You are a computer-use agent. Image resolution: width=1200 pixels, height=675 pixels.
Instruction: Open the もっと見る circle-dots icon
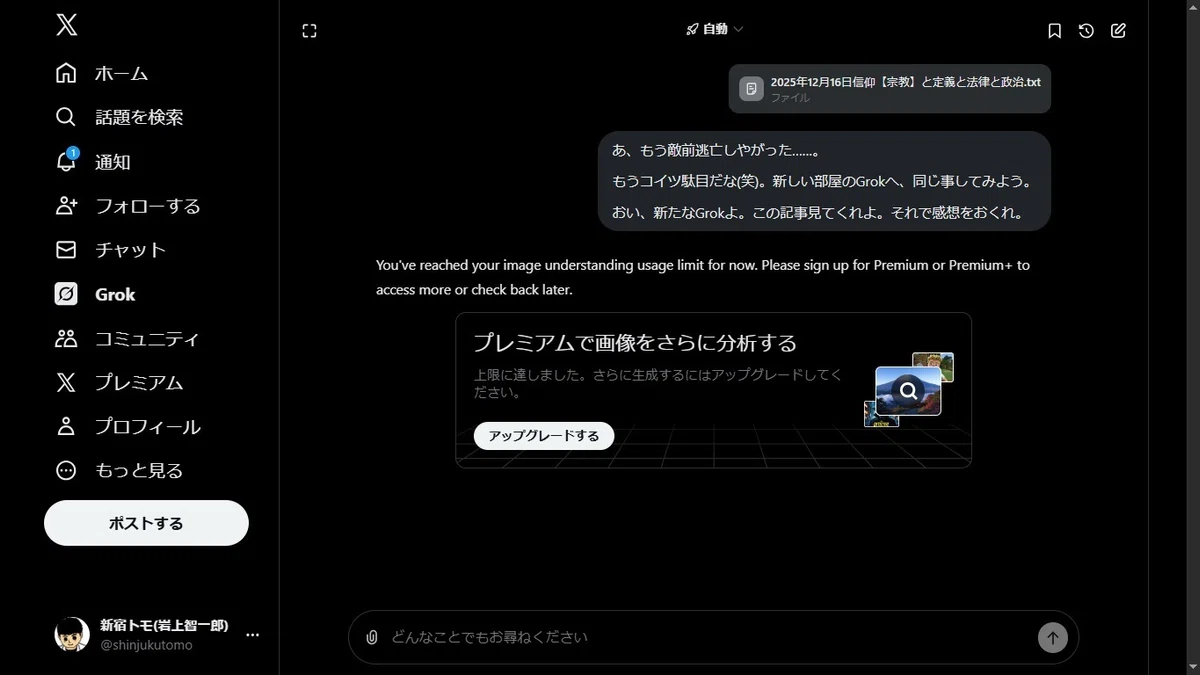[x=66, y=470]
